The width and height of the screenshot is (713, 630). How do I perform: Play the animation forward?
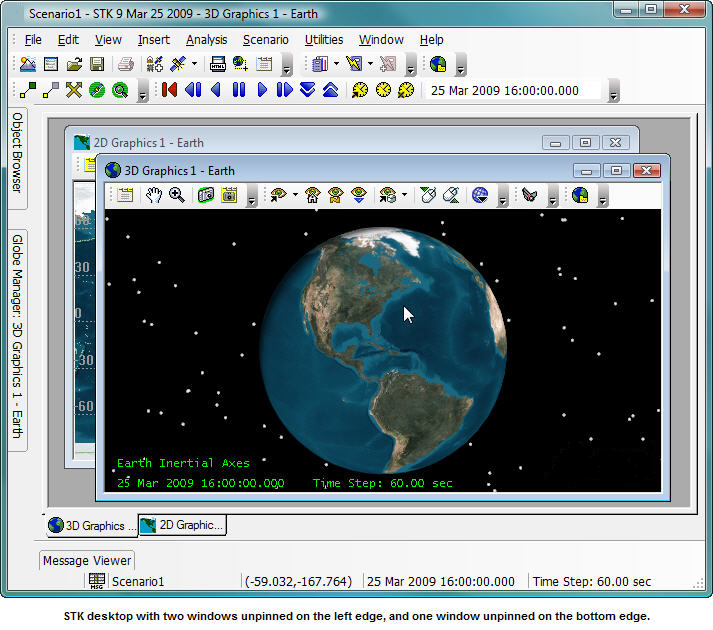262,90
